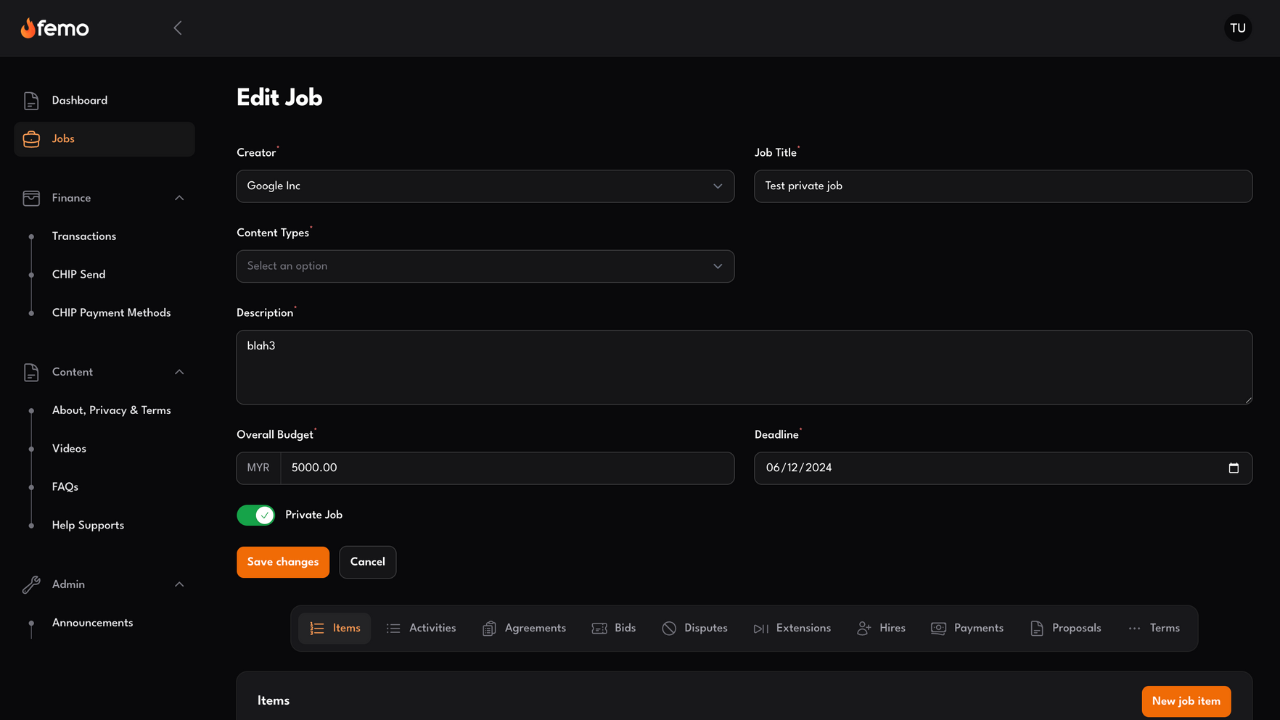The image size is (1280, 720).
Task: Select the Jobs briefcase icon in sidebar
Action: (30, 139)
